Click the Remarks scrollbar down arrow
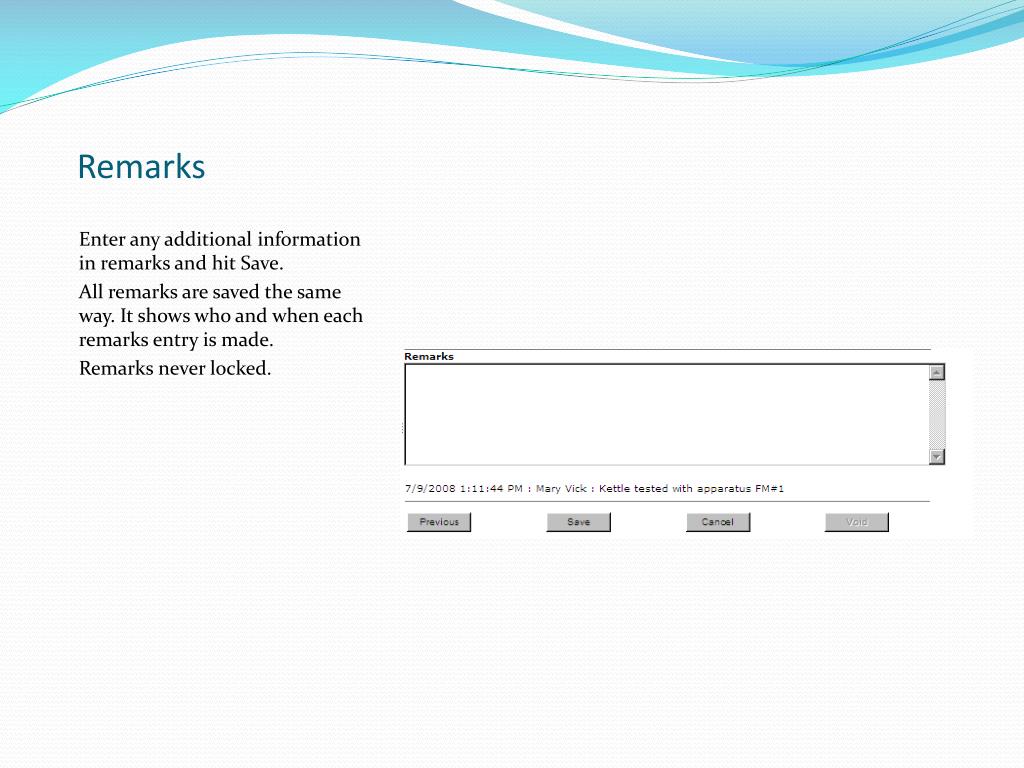The width and height of the screenshot is (1024, 768). tap(937, 456)
